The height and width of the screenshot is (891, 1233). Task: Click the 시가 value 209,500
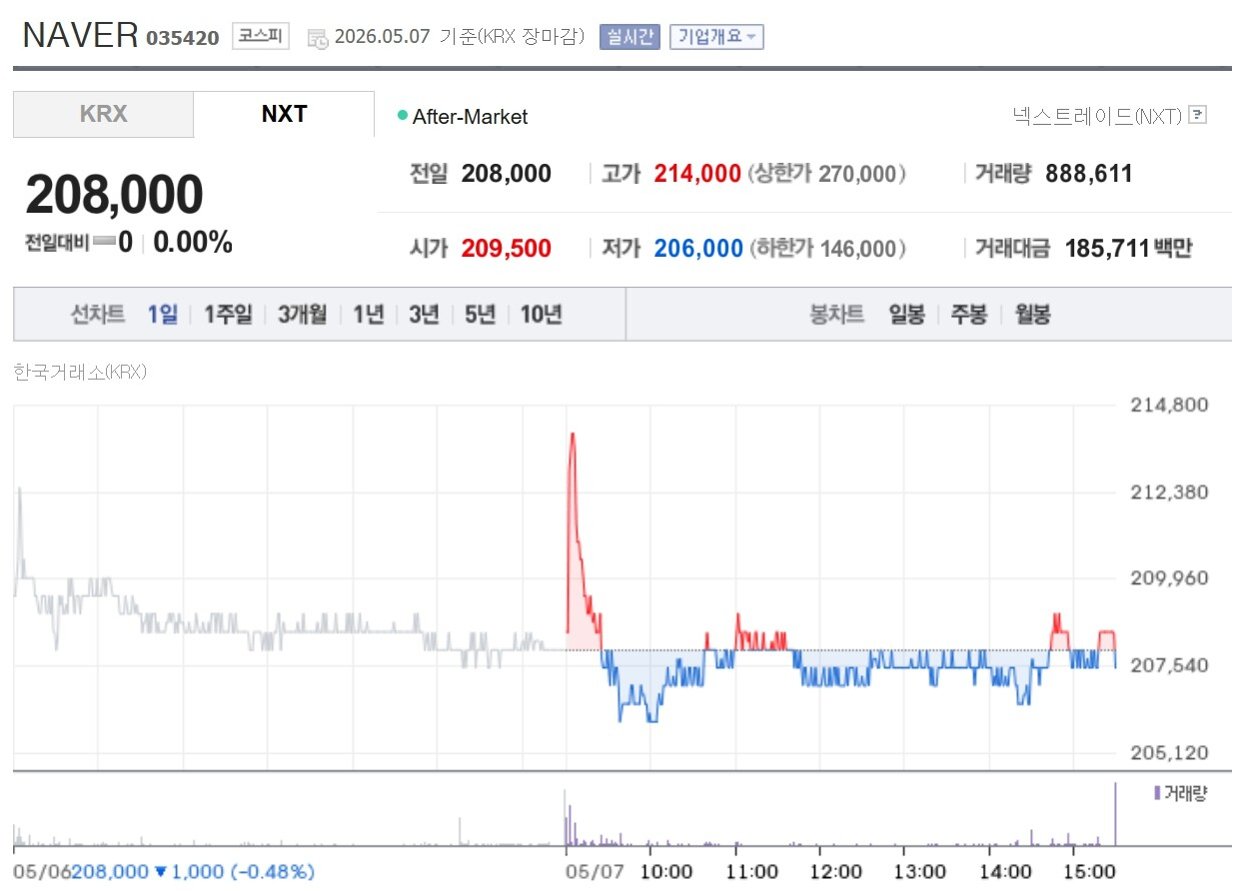506,249
